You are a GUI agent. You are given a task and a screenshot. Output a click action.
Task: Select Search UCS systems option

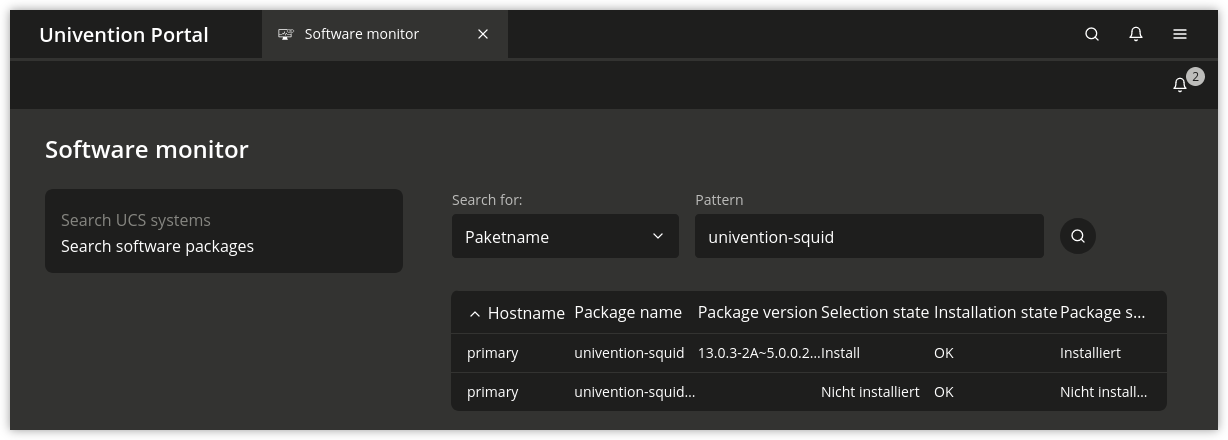point(136,220)
